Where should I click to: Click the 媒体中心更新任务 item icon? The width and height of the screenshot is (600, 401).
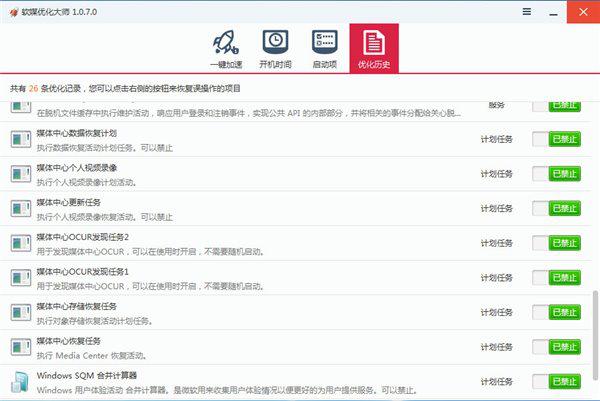pos(21,208)
